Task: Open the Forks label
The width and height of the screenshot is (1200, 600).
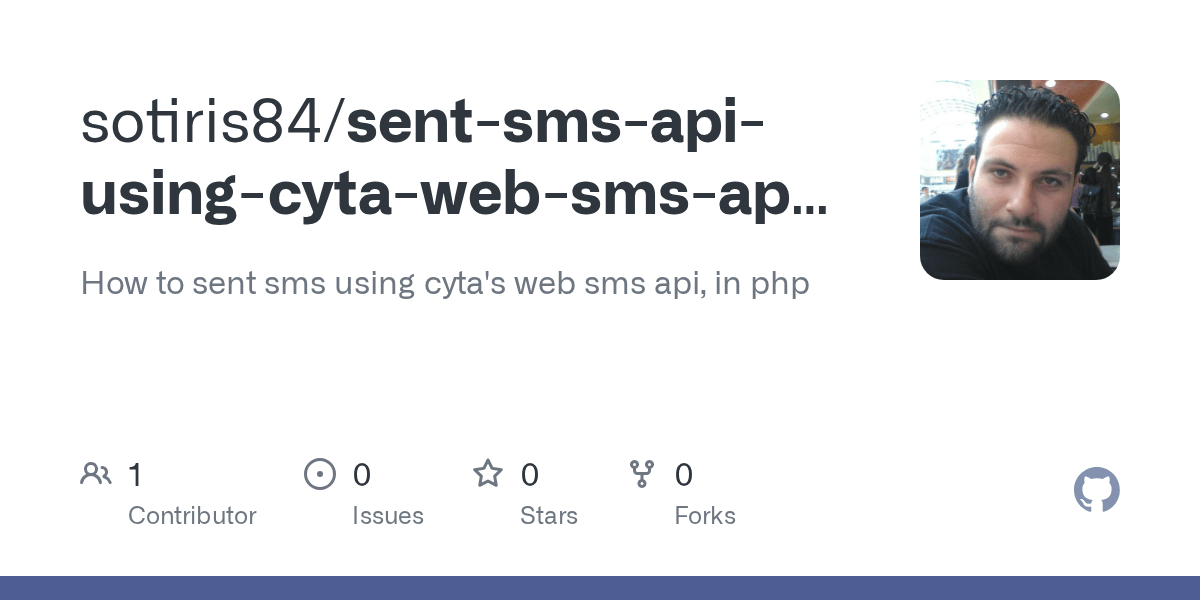Action: tap(705, 516)
